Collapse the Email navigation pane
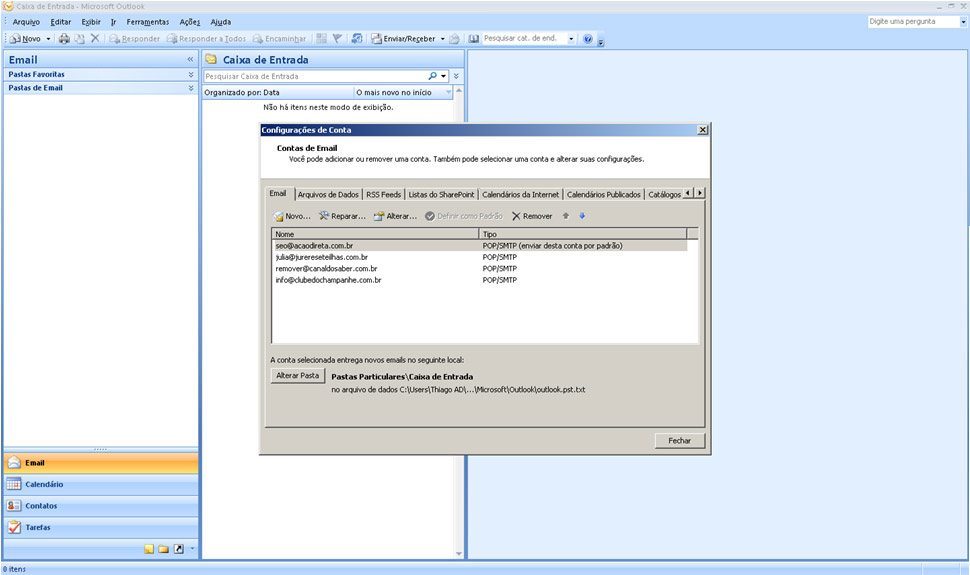 190,60
